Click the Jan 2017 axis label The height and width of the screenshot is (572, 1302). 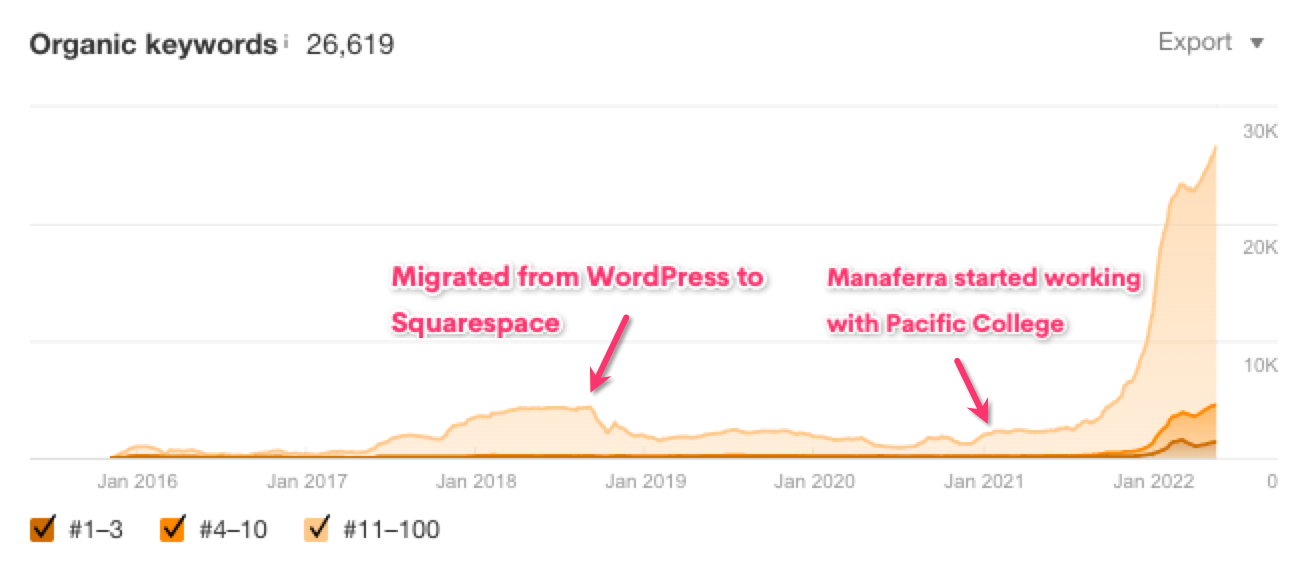coord(307,481)
